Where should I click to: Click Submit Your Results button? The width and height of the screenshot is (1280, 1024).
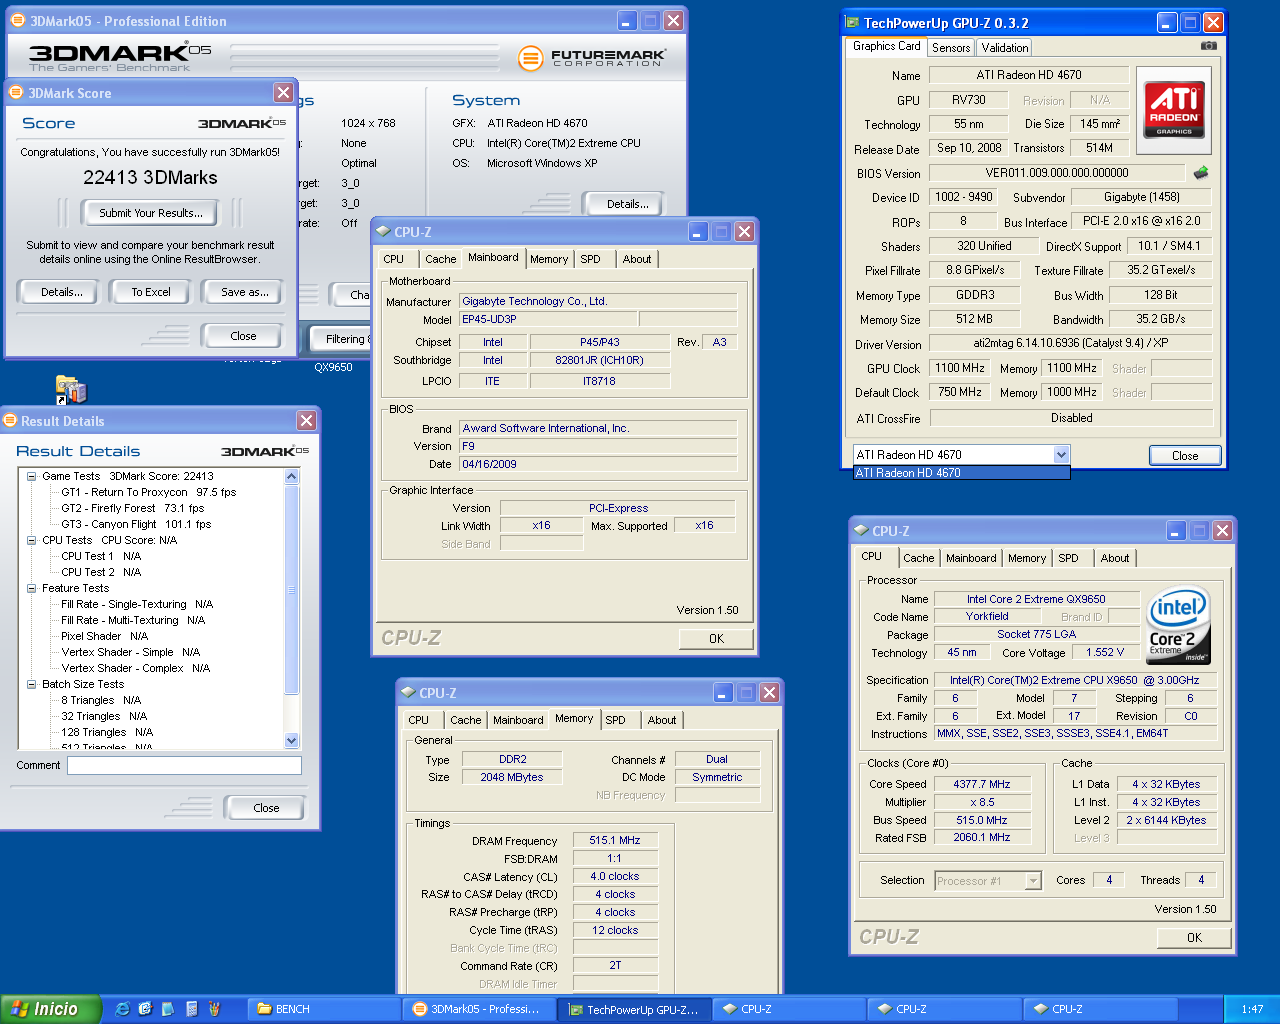(151, 213)
